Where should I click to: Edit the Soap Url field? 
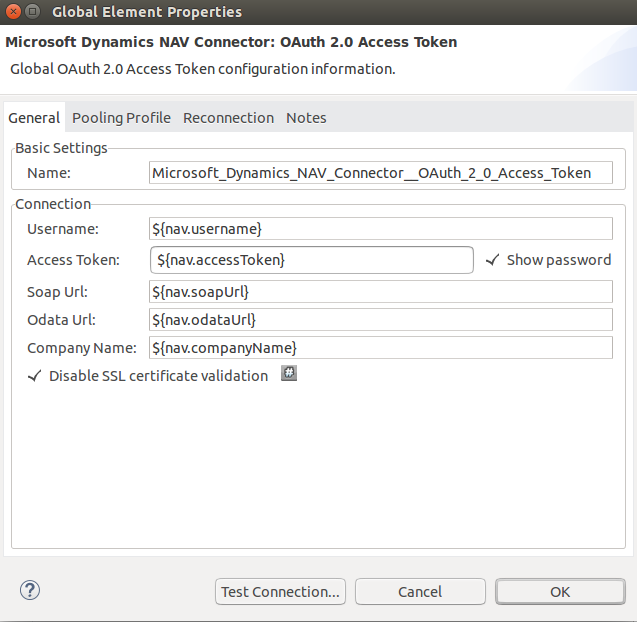click(x=381, y=292)
